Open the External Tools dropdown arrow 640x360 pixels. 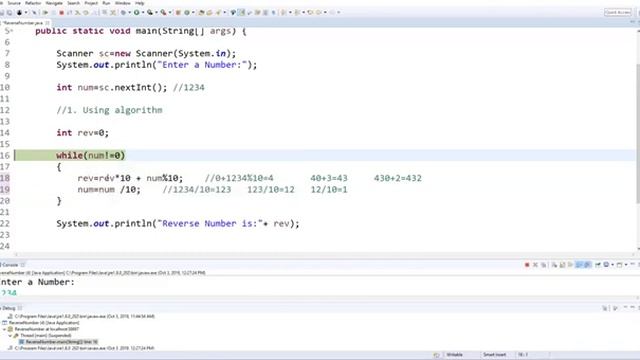click(170, 12)
